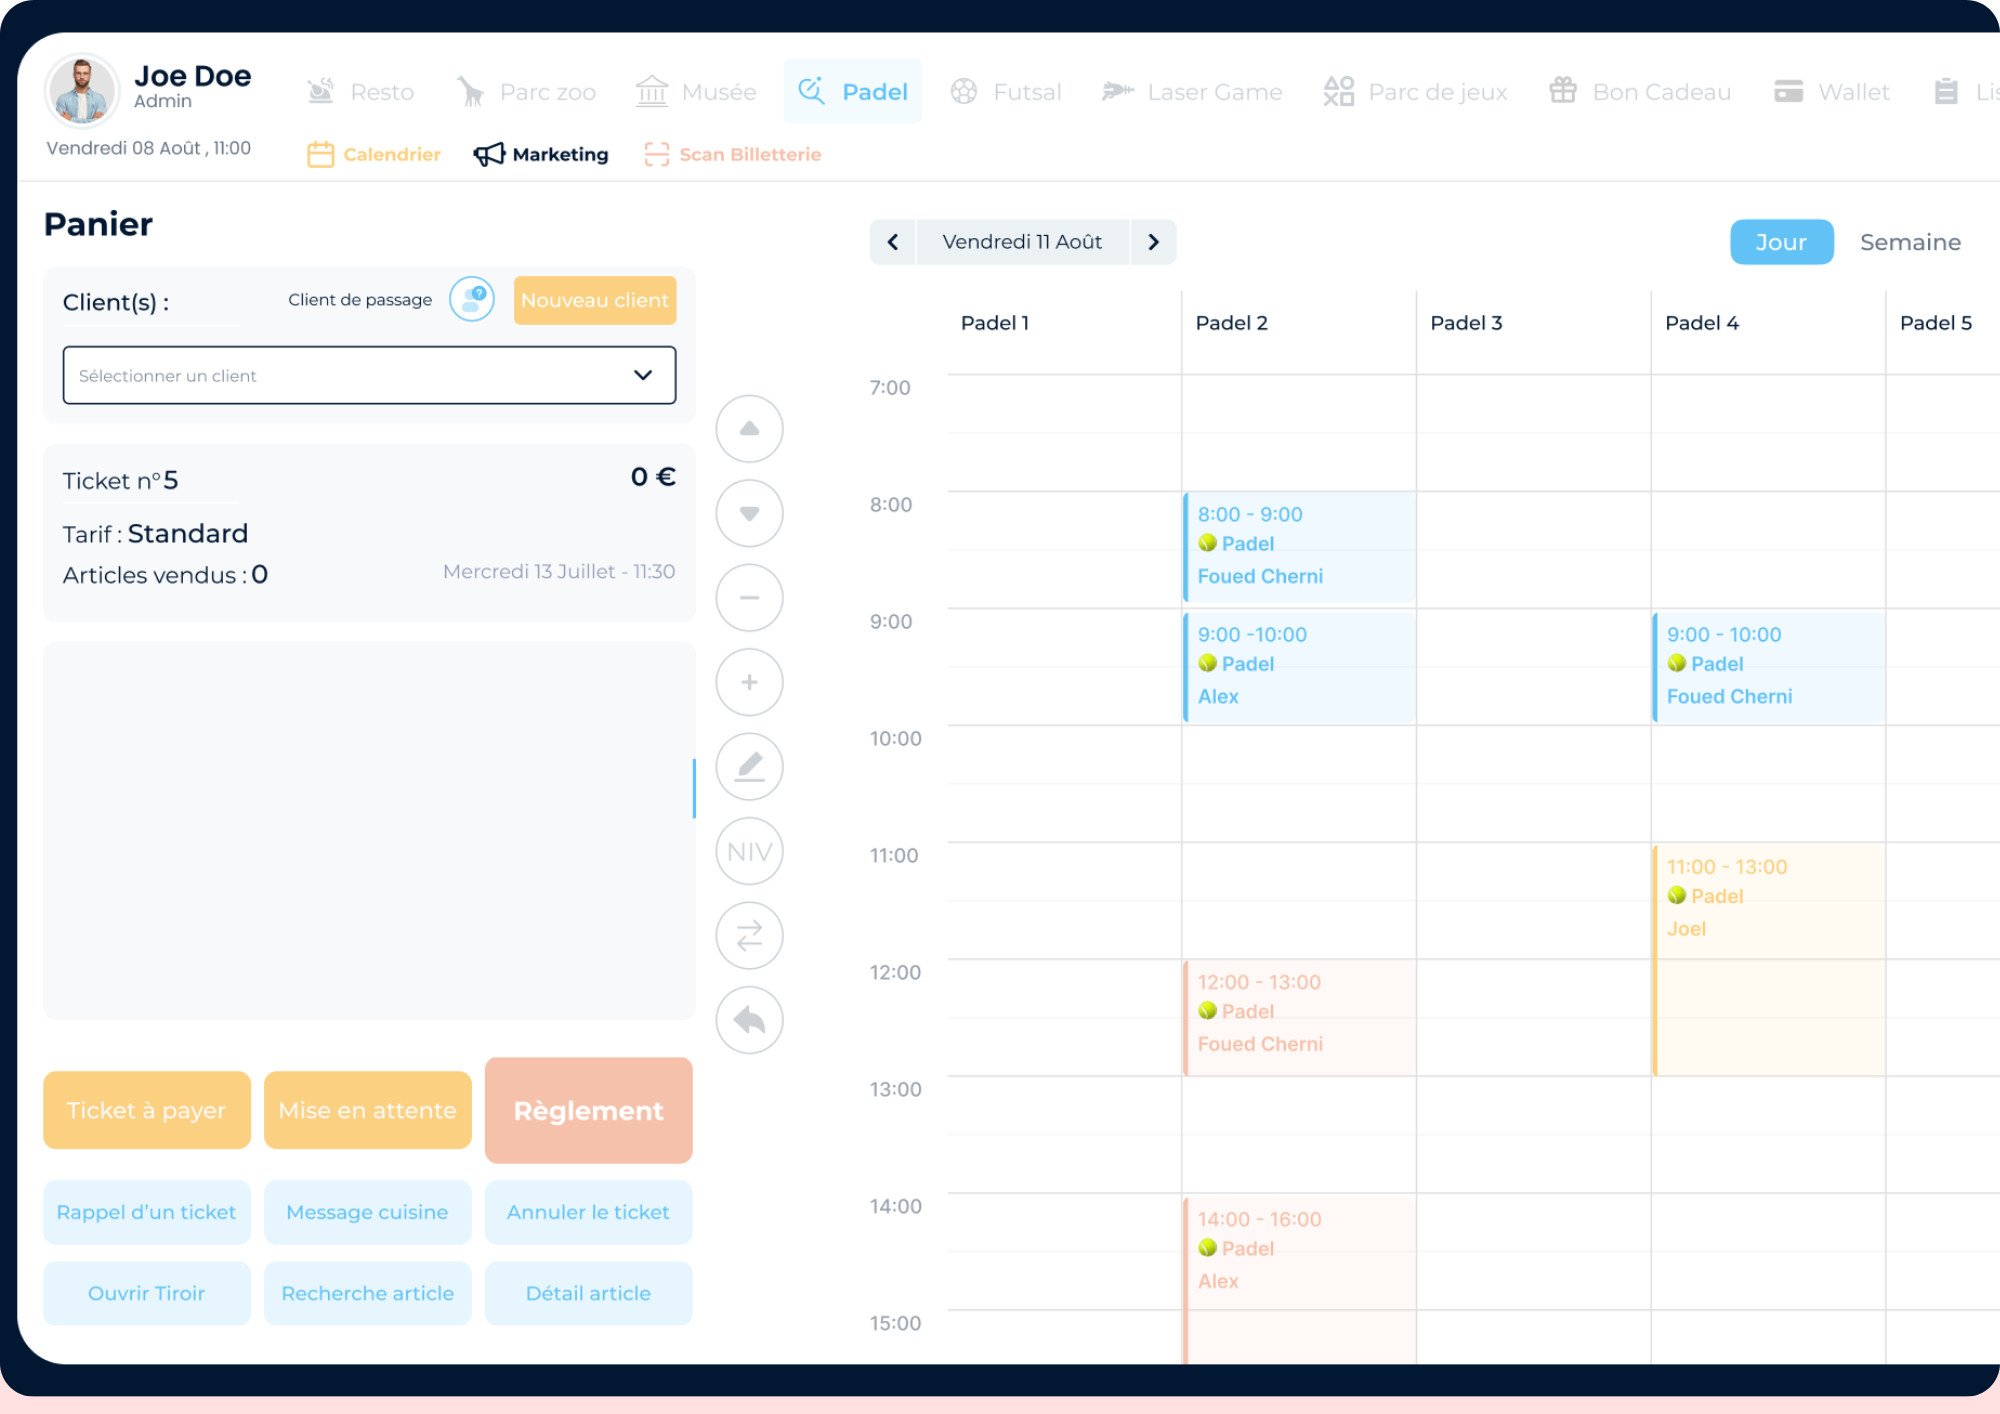The image size is (2000, 1414).
Task: Toggle Client de passage selector
Action: (470, 300)
